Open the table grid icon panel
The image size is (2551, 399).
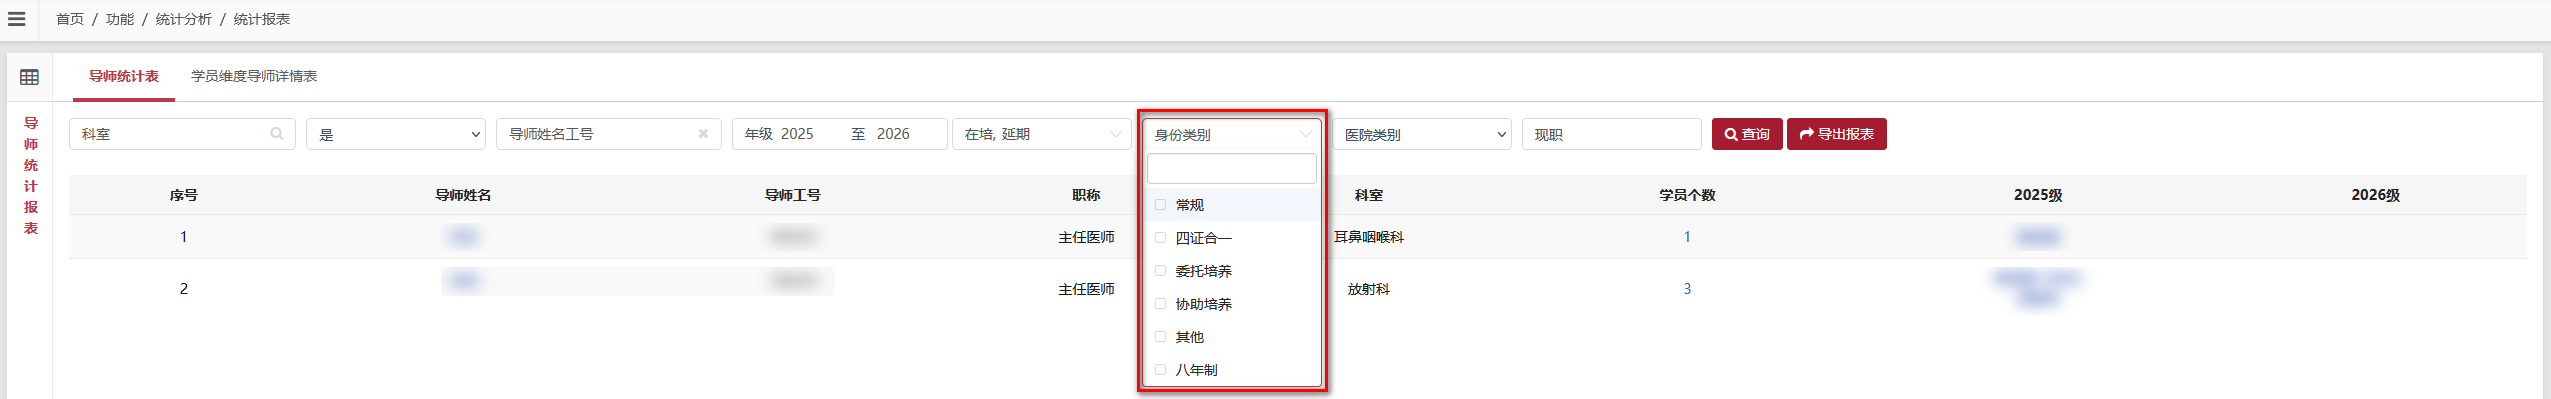pyautogui.click(x=29, y=77)
